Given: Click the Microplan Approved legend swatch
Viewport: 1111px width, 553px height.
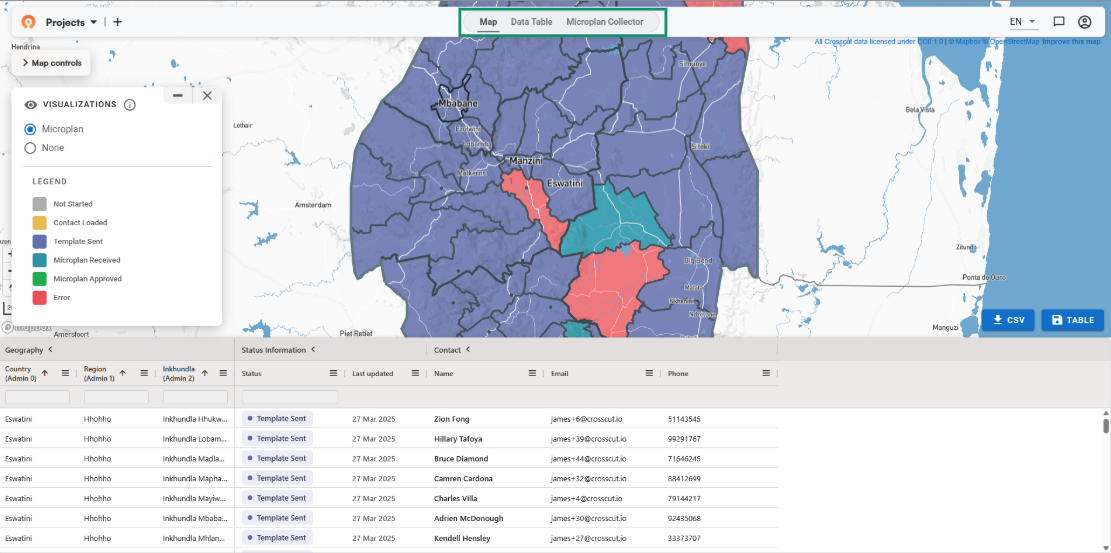Looking at the screenshot, I should (x=40, y=279).
